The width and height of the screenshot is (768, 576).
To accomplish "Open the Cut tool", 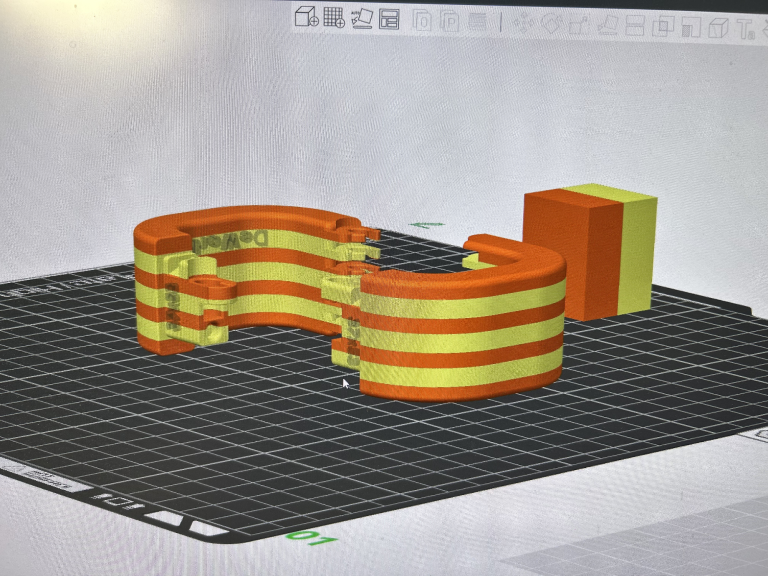I will (635, 25).
